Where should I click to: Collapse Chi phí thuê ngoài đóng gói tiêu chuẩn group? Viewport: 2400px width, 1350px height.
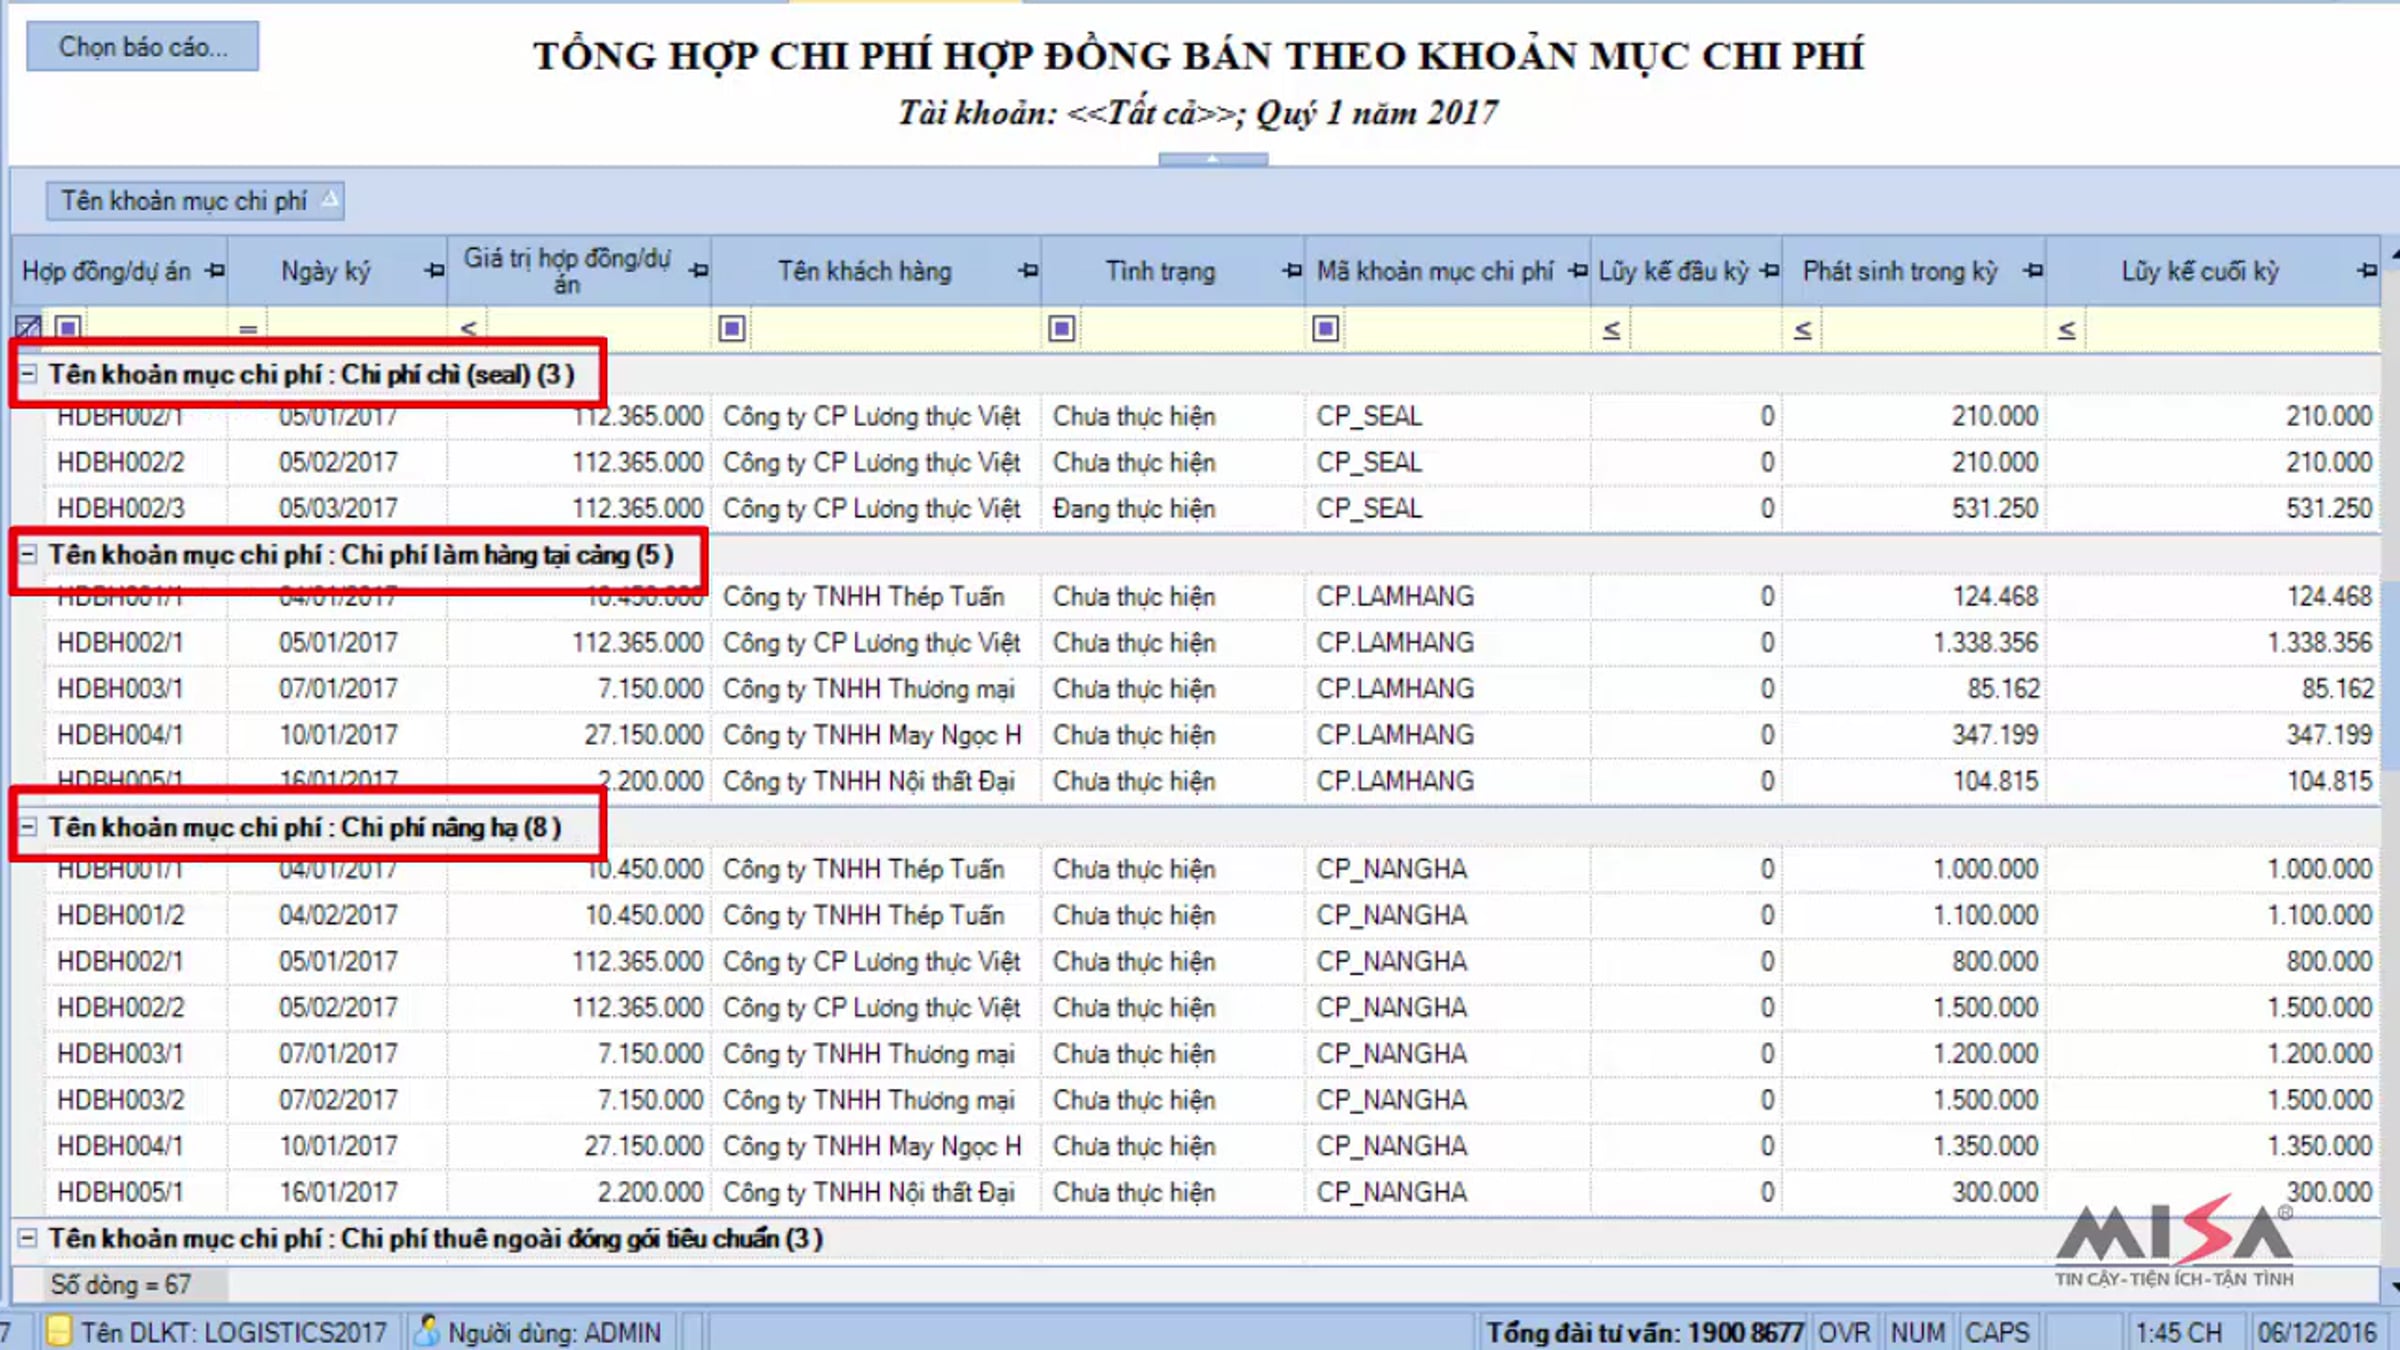(x=28, y=1238)
